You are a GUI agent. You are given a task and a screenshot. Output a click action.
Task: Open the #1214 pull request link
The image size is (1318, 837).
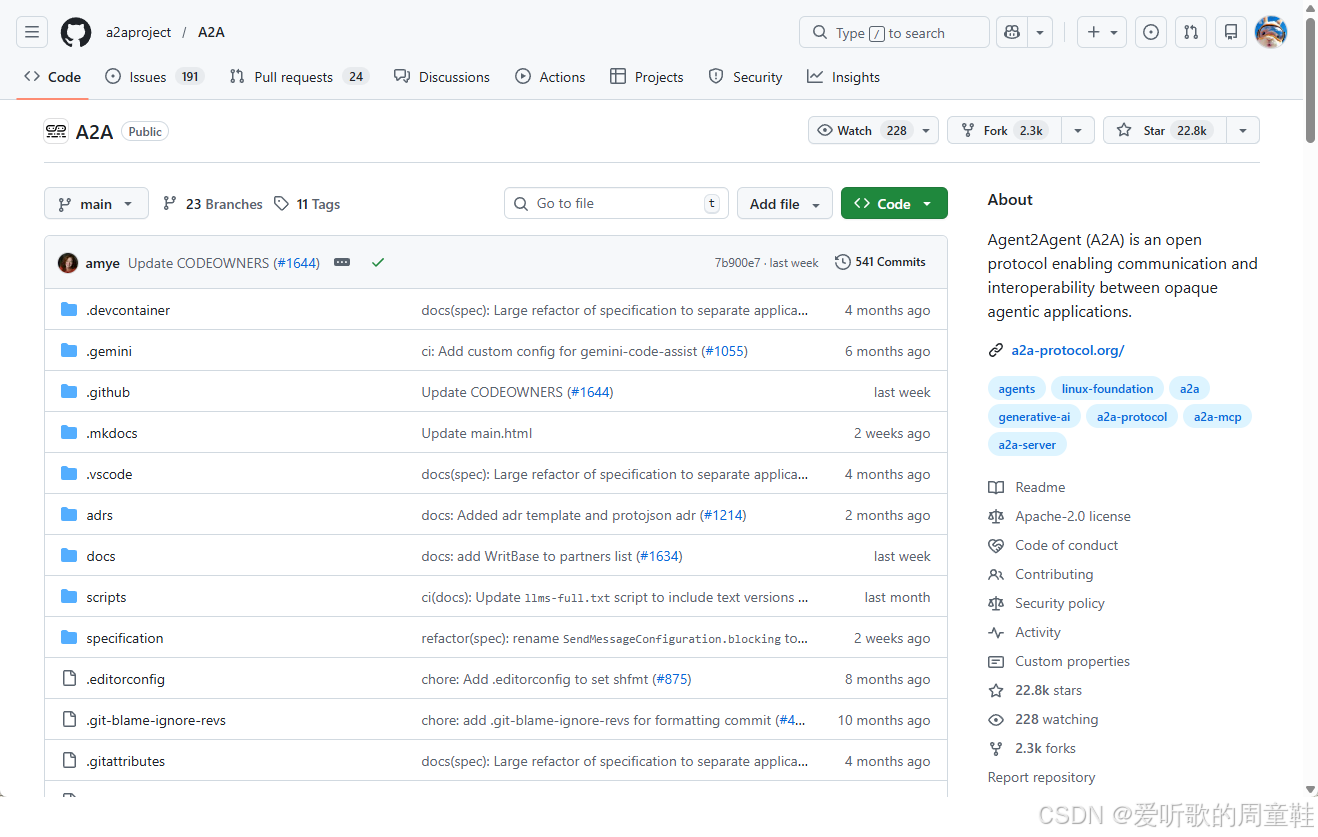(x=723, y=515)
